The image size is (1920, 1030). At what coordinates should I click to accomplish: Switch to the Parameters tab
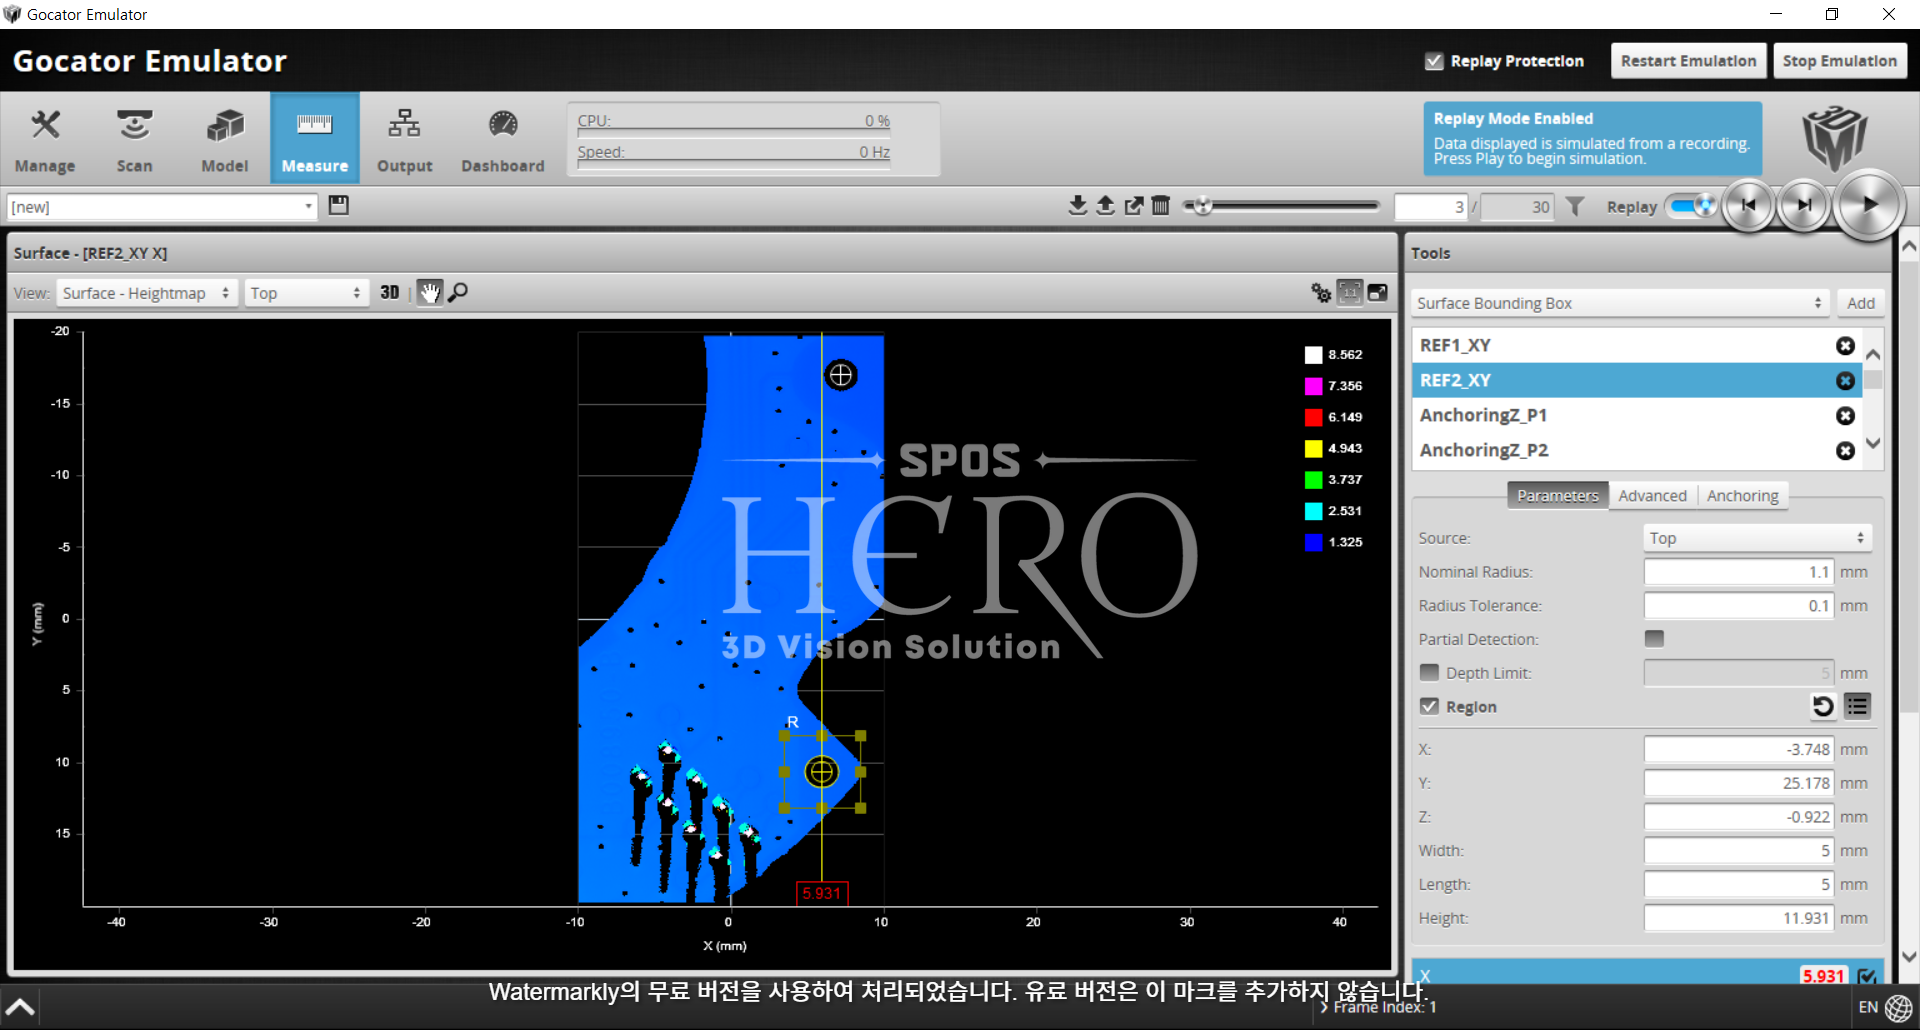(x=1557, y=495)
